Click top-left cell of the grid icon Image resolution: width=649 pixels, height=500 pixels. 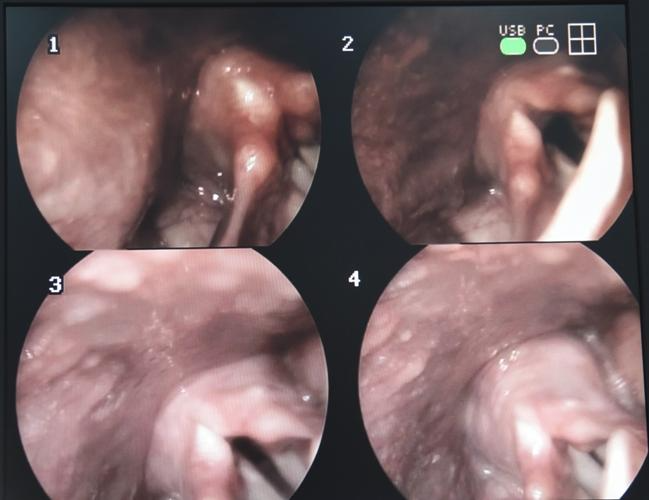[576, 32]
